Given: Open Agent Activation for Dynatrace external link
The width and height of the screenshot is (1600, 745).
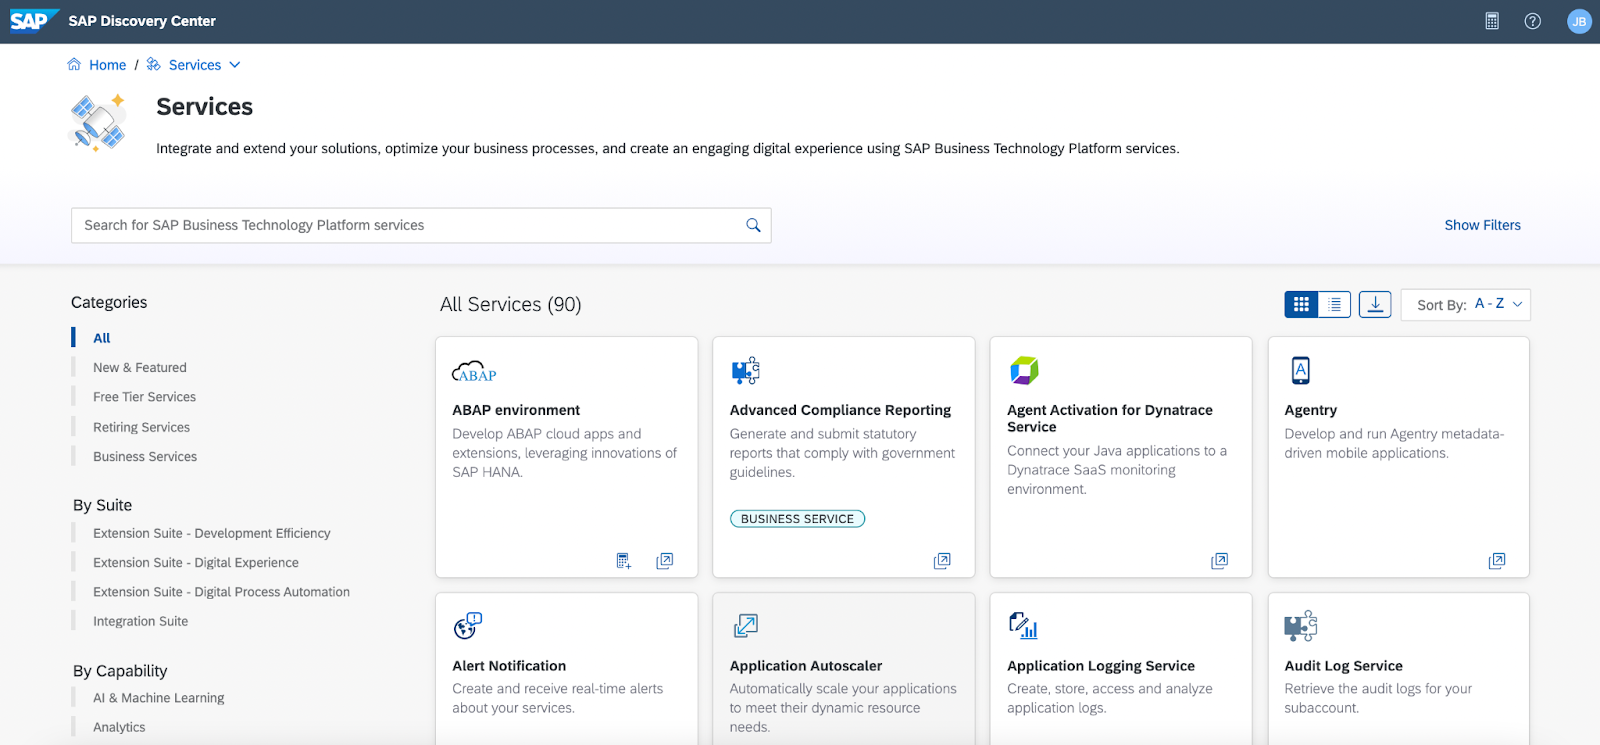Looking at the screenshot, I should (x=1219, y=561).
